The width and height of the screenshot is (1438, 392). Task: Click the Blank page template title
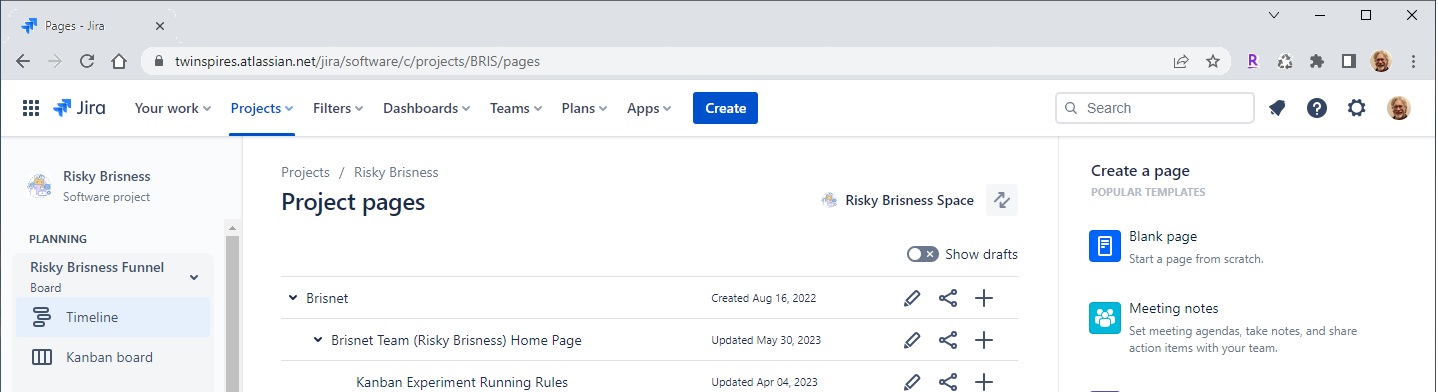[x=1163, y=237]
